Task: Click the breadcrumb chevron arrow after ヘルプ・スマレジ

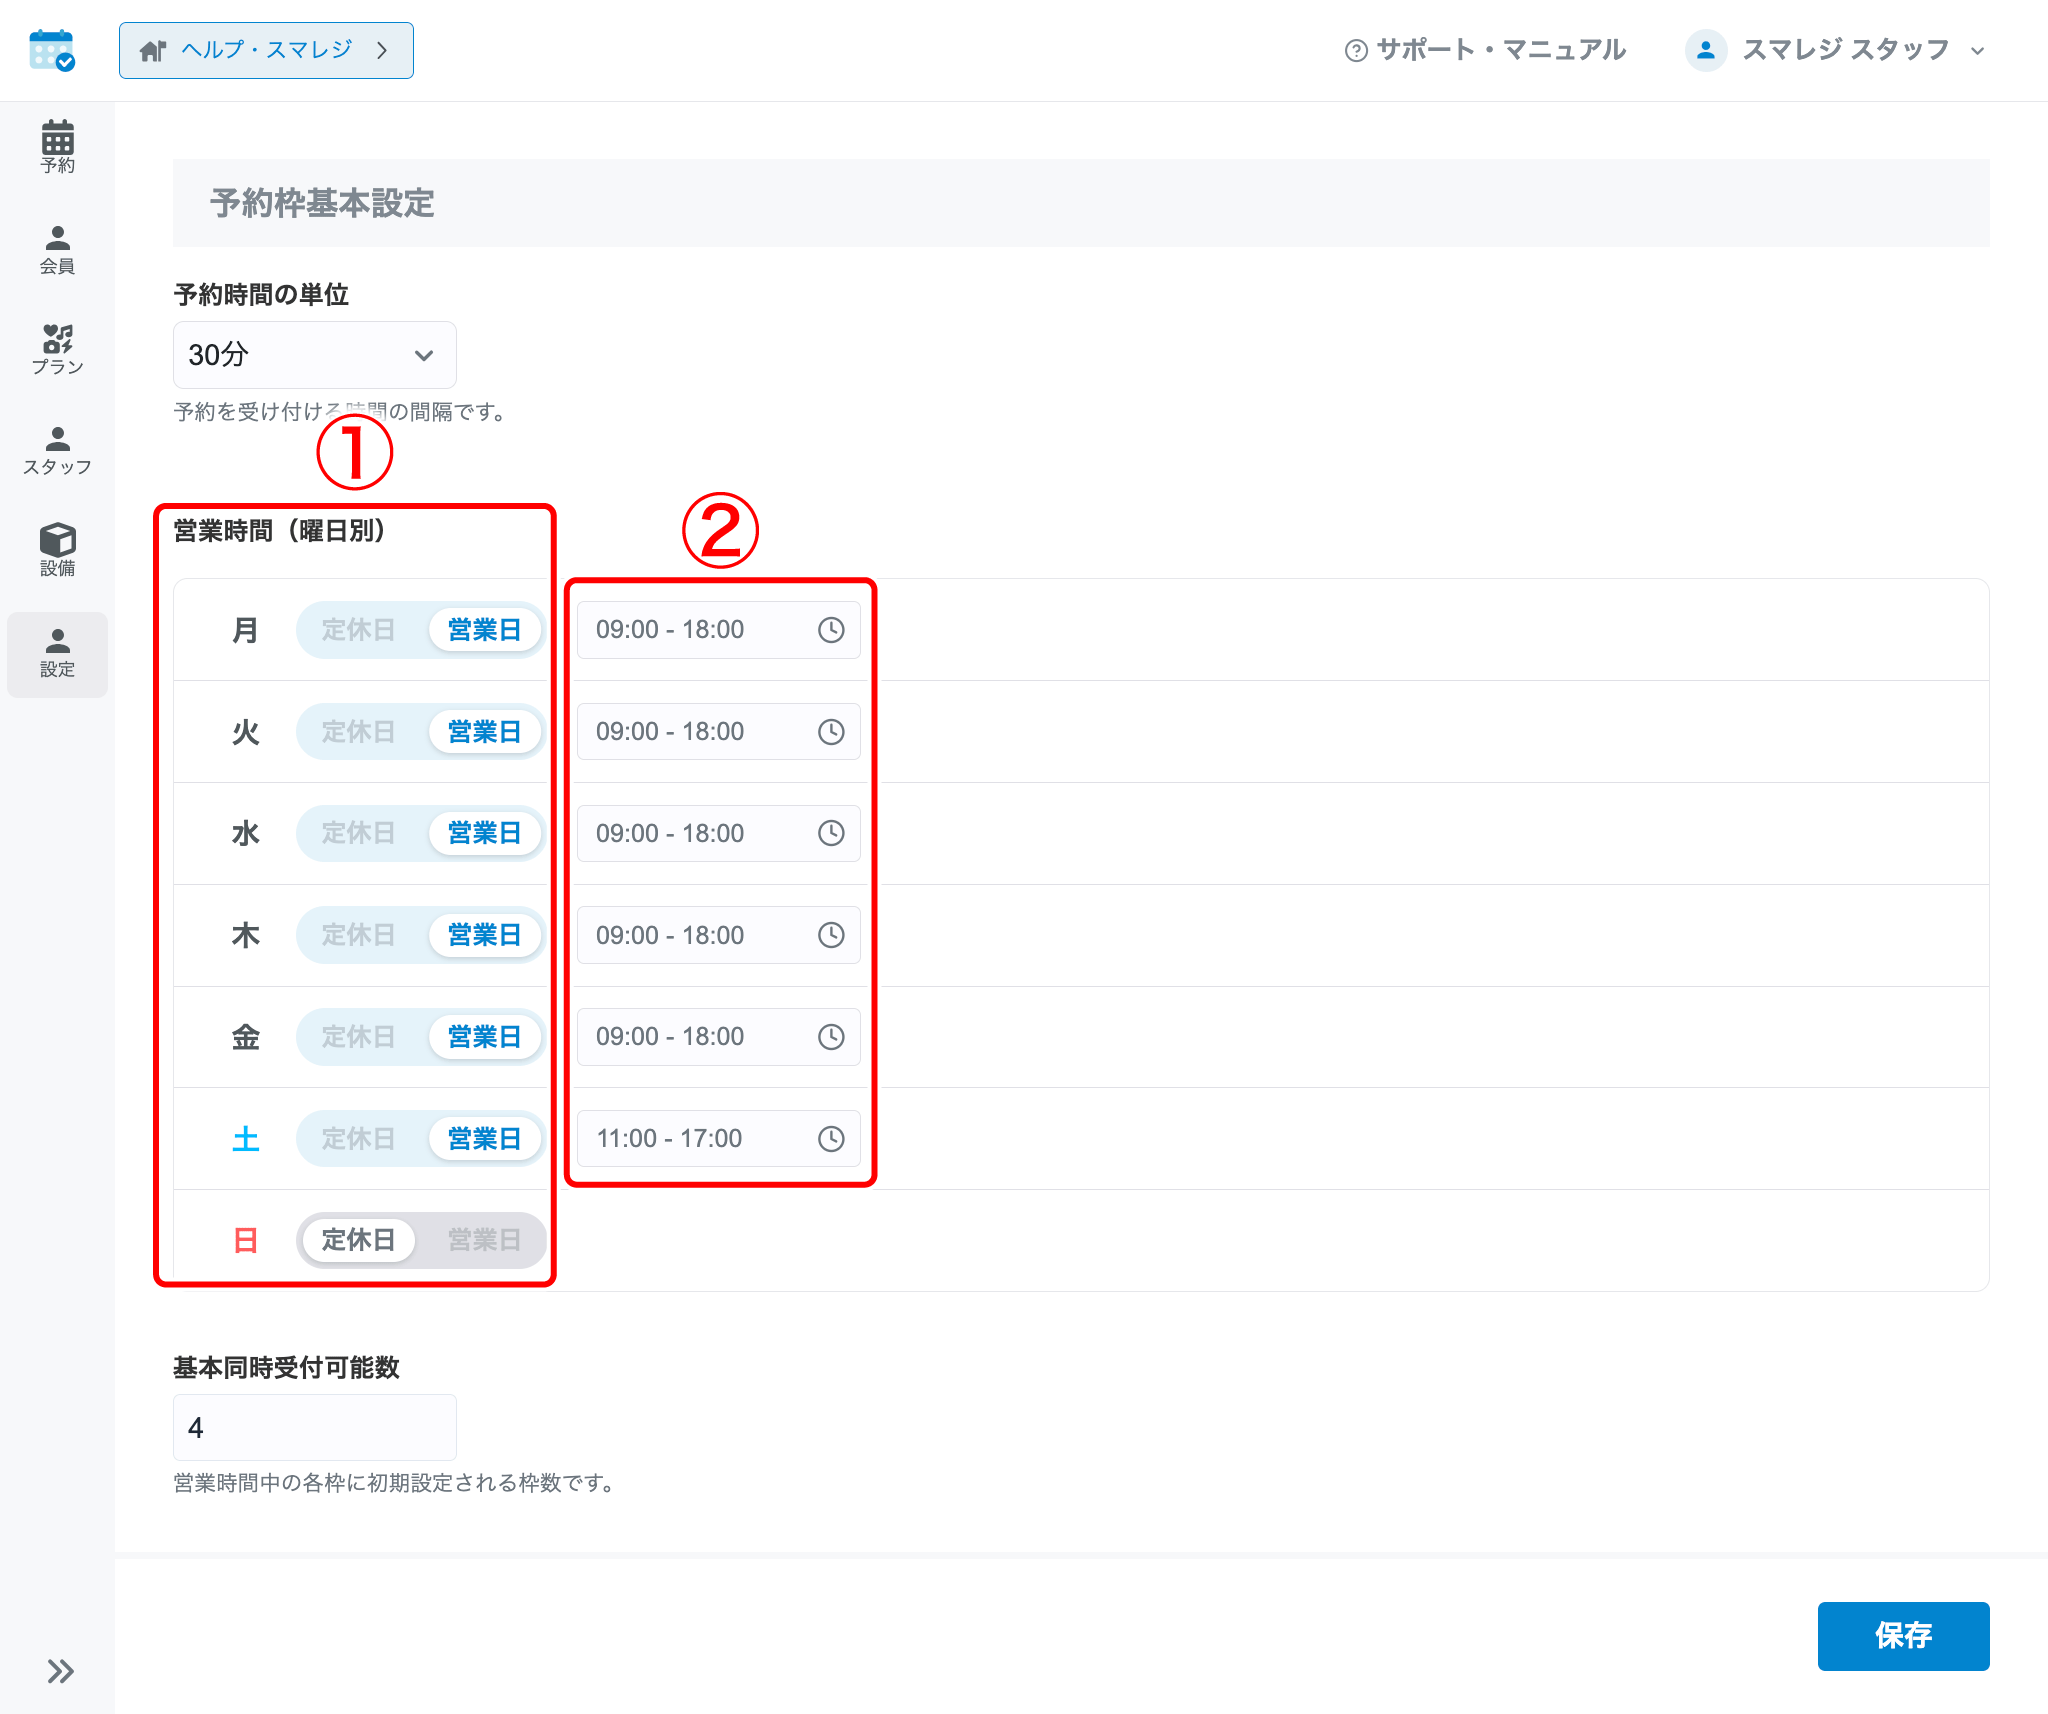Action: (x=382, y=50)
